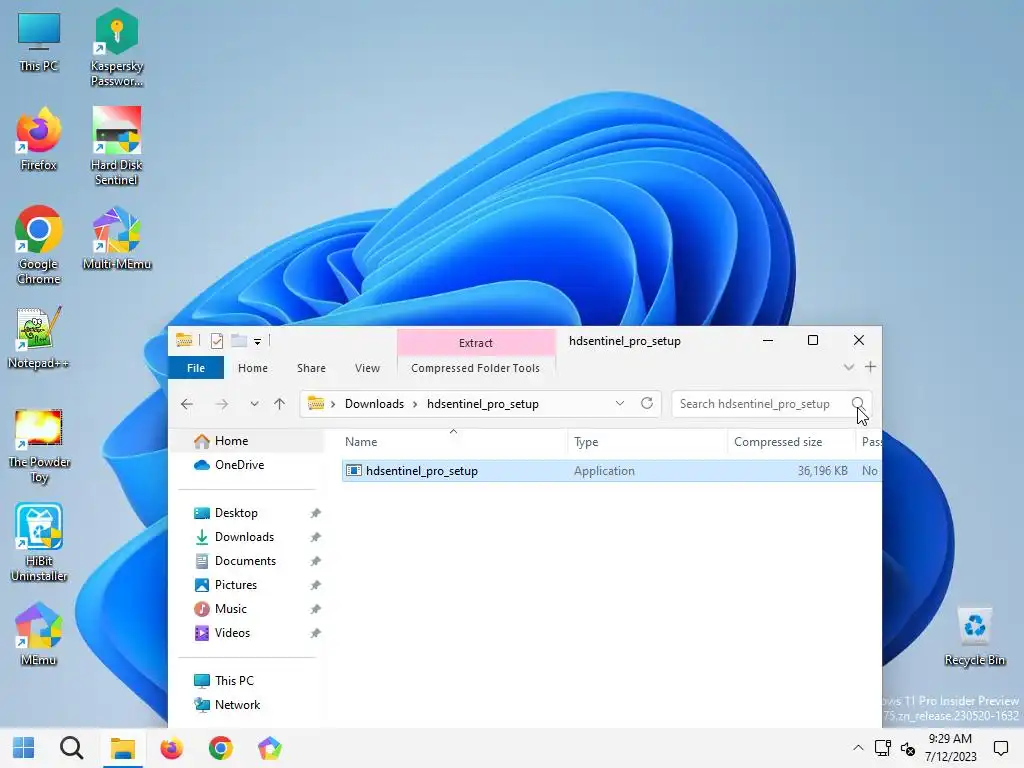The width and height of the screenshot is (1024, 768).
Task: Open the This PC desktop icon
Action: (x=39, y=41)
